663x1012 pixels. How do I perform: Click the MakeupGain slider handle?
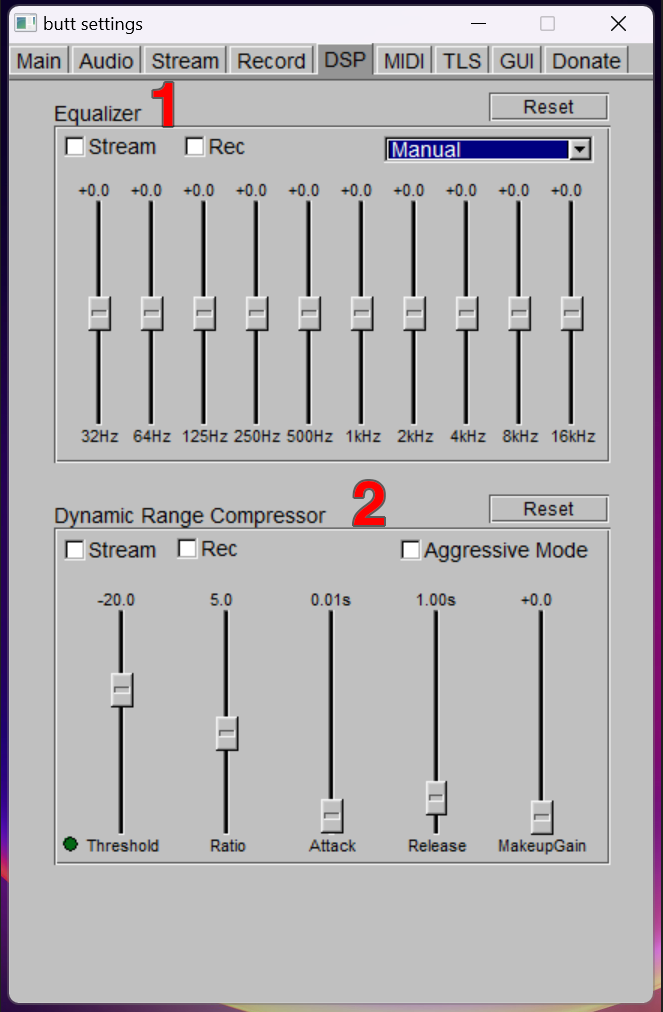(541, 816)
